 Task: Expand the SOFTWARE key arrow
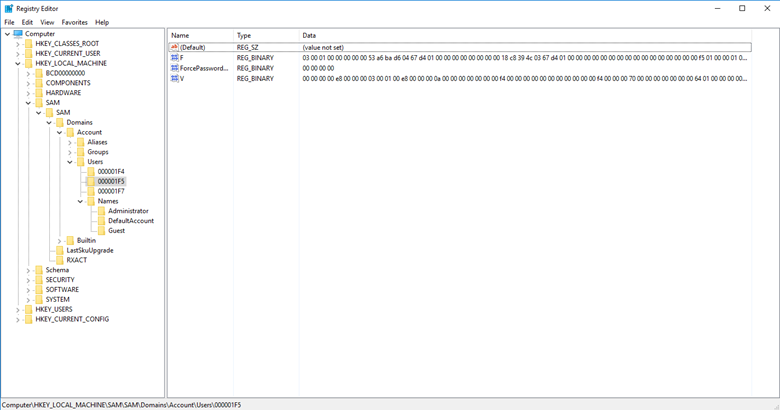click(28, 290)
